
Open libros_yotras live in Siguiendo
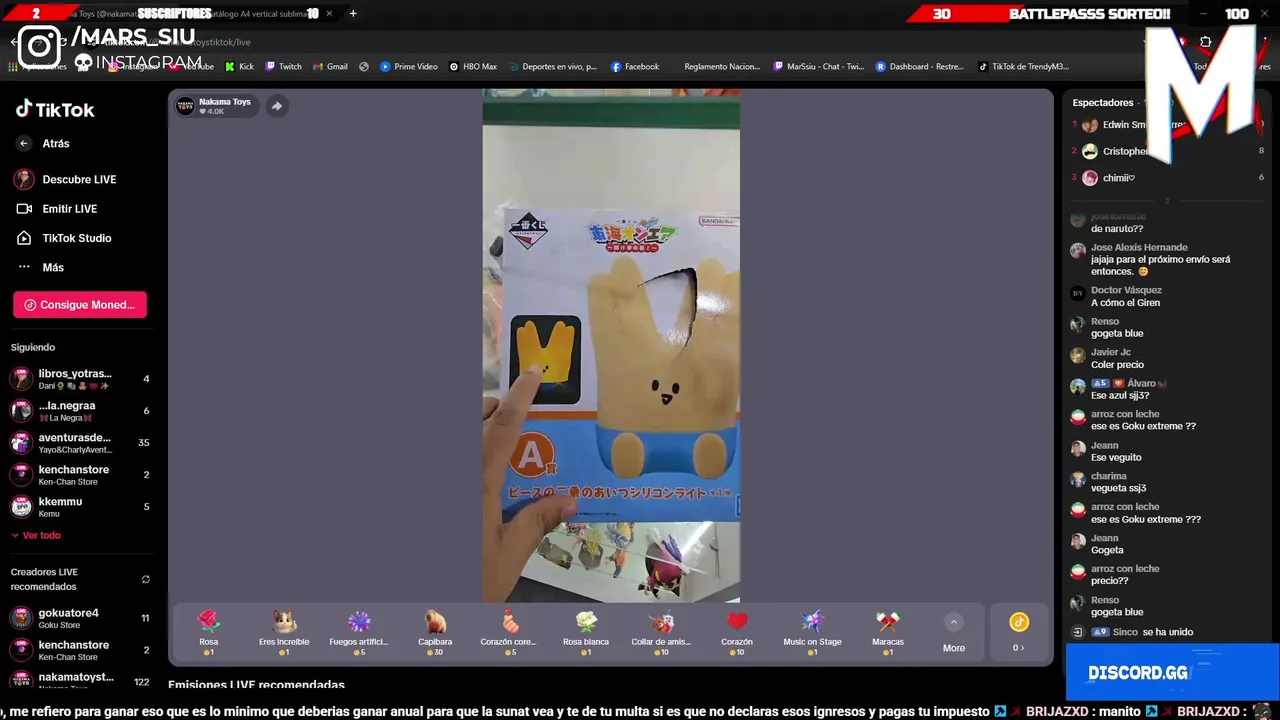(80, 379)
